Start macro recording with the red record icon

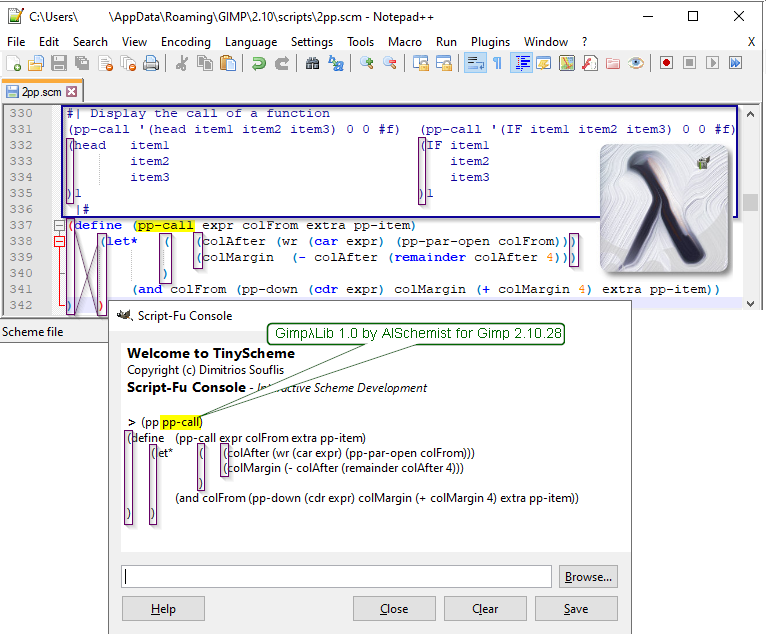tap(666, 63)
